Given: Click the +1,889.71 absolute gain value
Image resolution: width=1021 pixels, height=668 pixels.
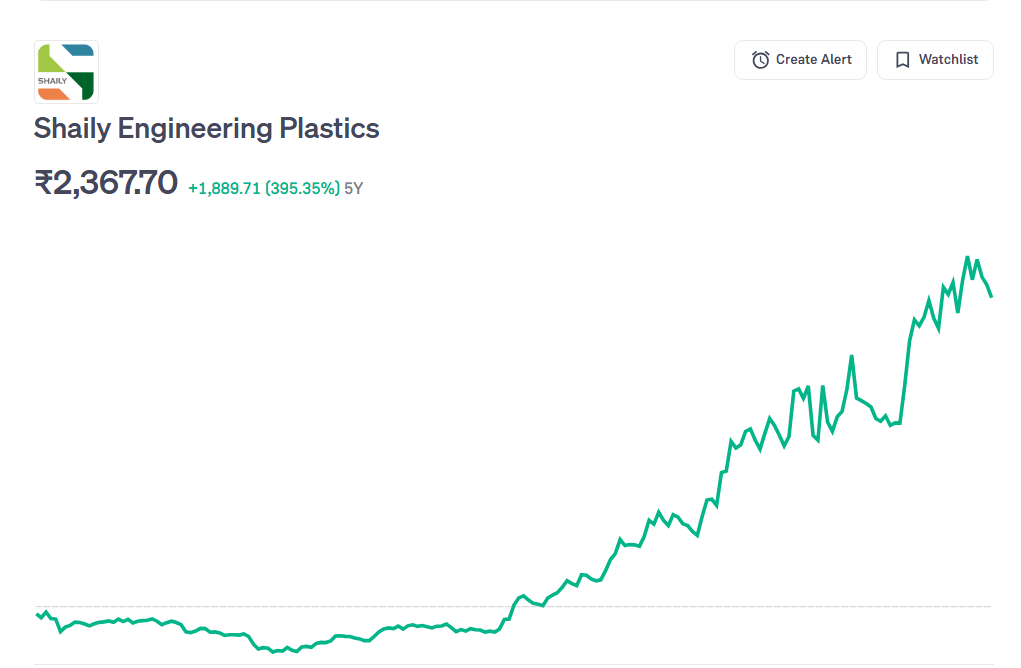Looking at the screenshot, I should [224, 188].
